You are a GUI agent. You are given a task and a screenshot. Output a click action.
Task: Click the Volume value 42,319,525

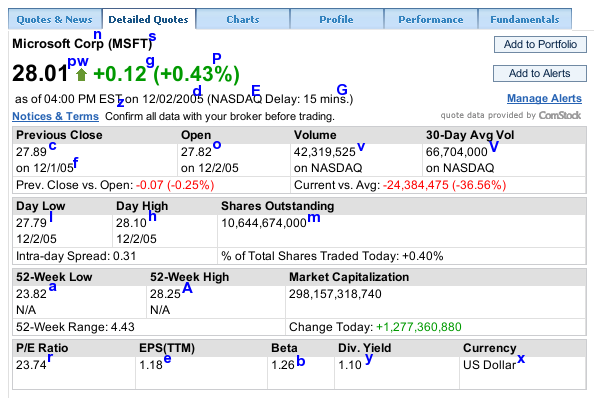click(x=325, y=152)
